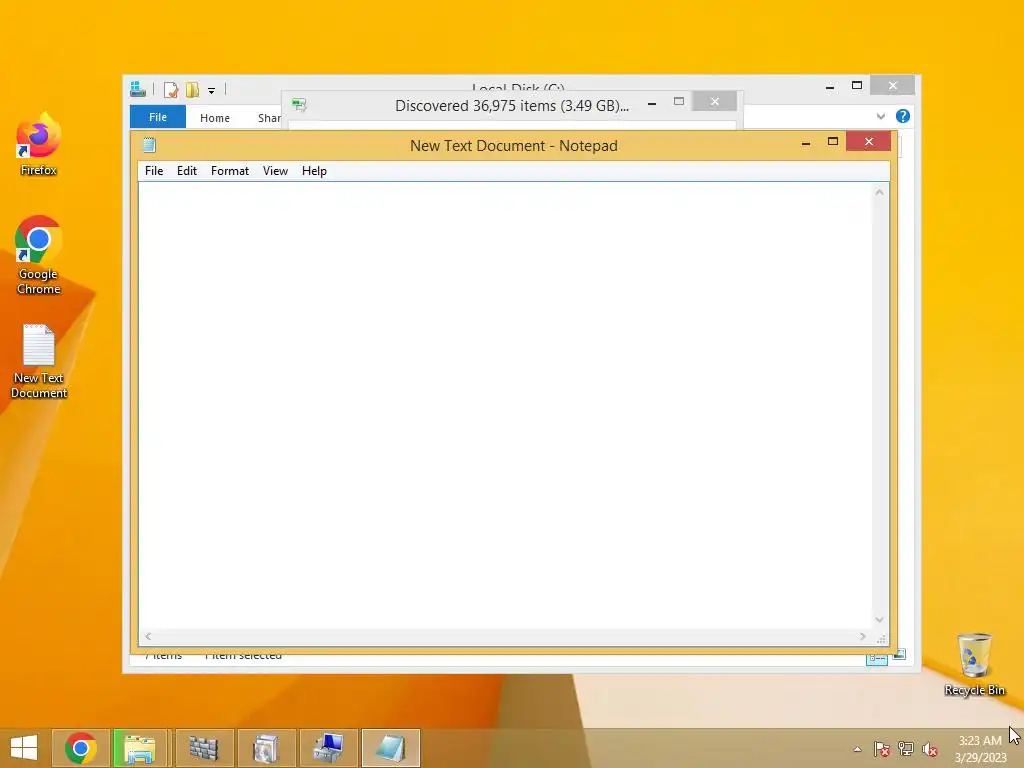
Task: Click Chrome icon on the taskbar
Action: [x=80, y=748]
